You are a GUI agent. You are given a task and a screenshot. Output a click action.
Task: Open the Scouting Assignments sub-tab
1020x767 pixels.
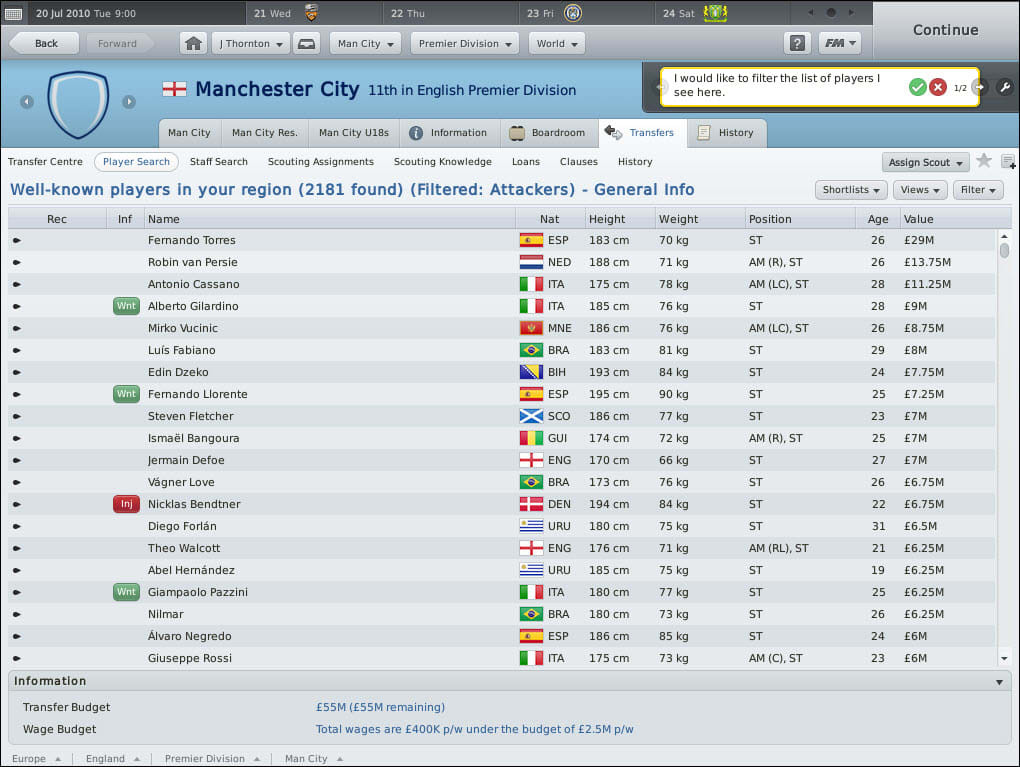click(x=321, y=162)
